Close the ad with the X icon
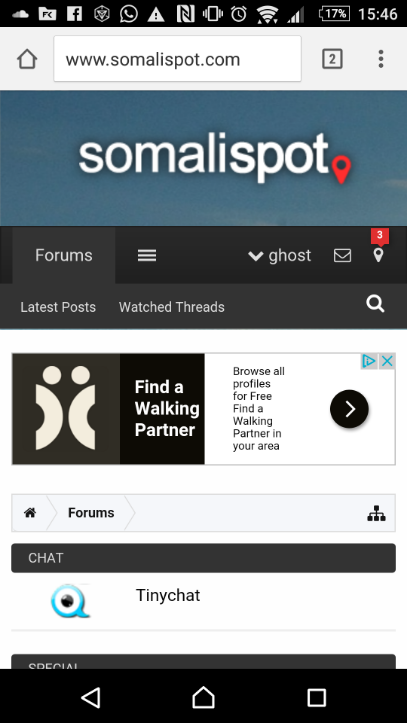 coord(387,361)
